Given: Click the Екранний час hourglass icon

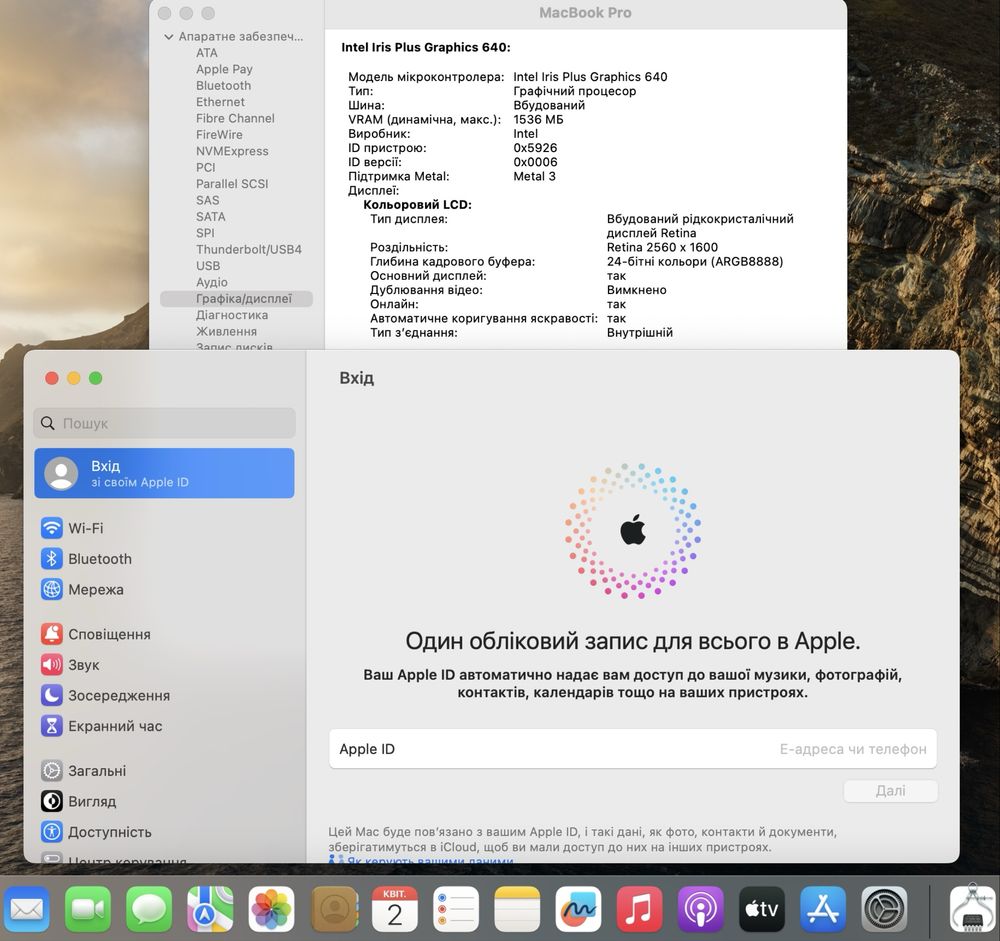Looking at the screenshot, I should [x=52, y=725].
